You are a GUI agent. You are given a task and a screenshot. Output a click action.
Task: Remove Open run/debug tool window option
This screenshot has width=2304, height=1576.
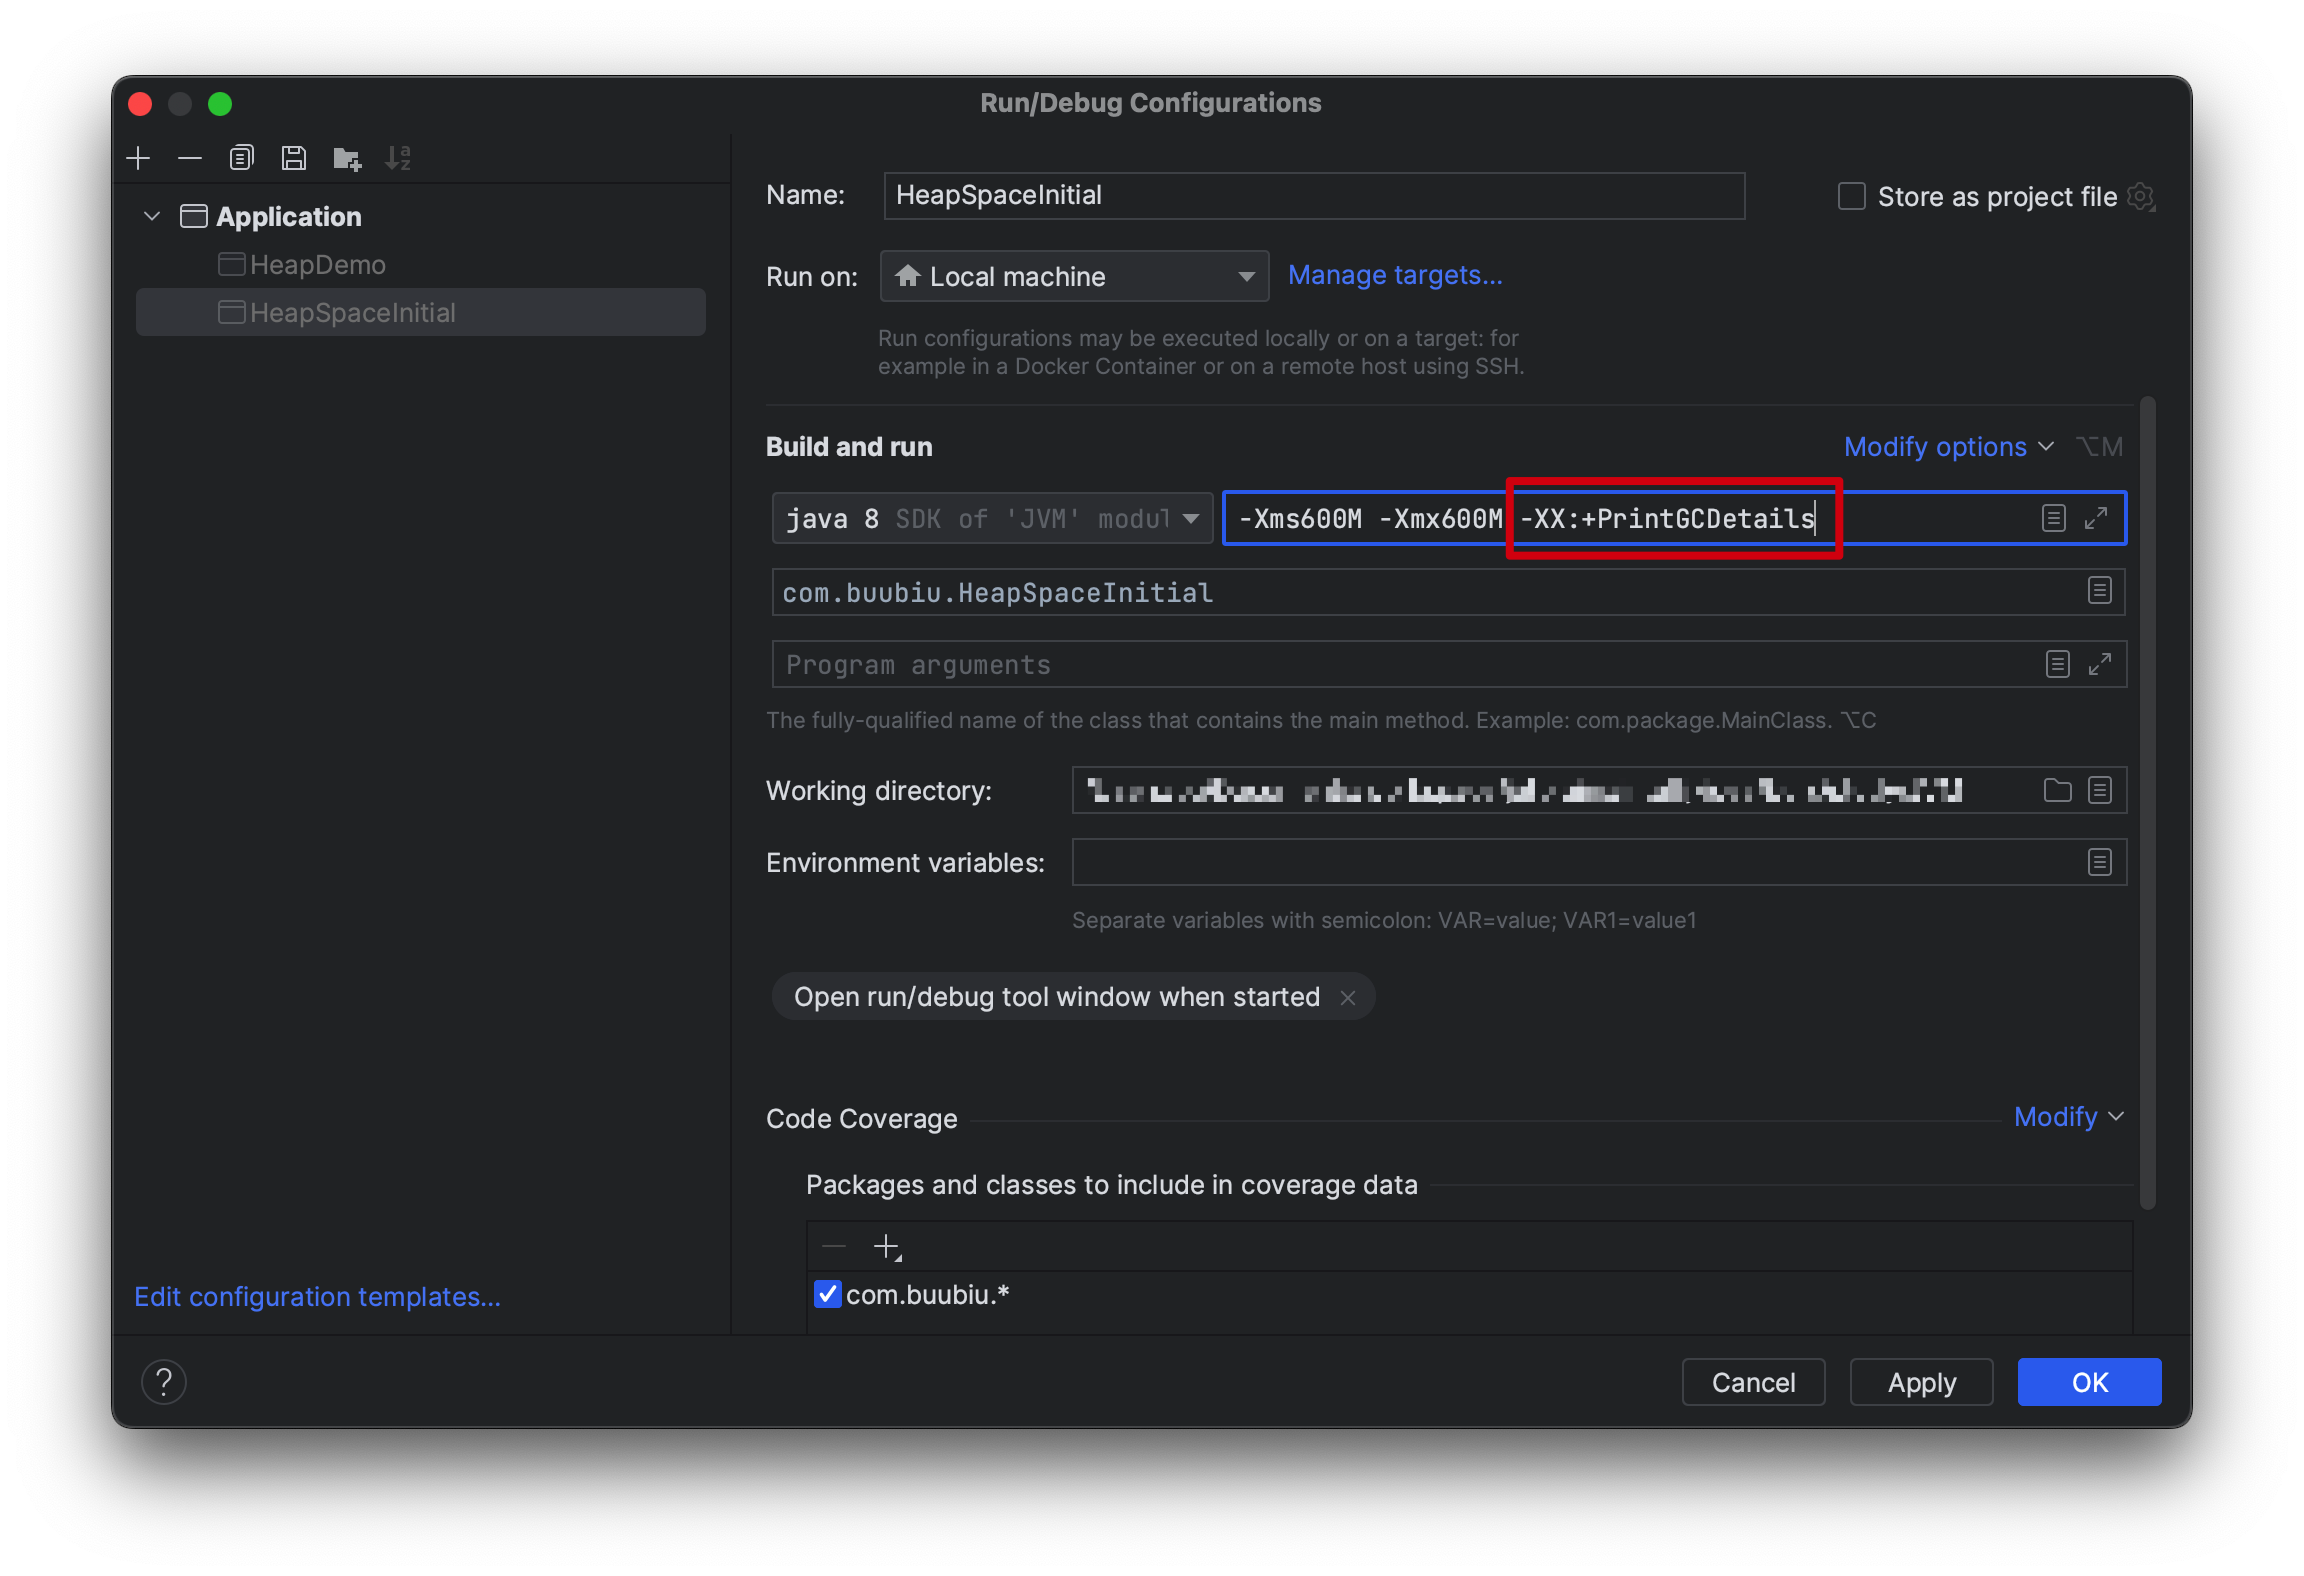pyautogui.click(x=1348, y=998)
